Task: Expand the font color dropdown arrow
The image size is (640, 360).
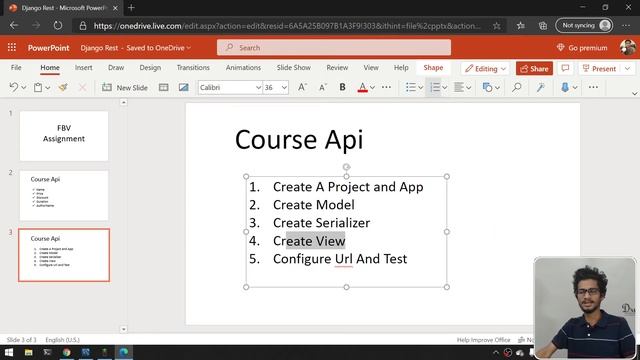Action: click(372, 88)
